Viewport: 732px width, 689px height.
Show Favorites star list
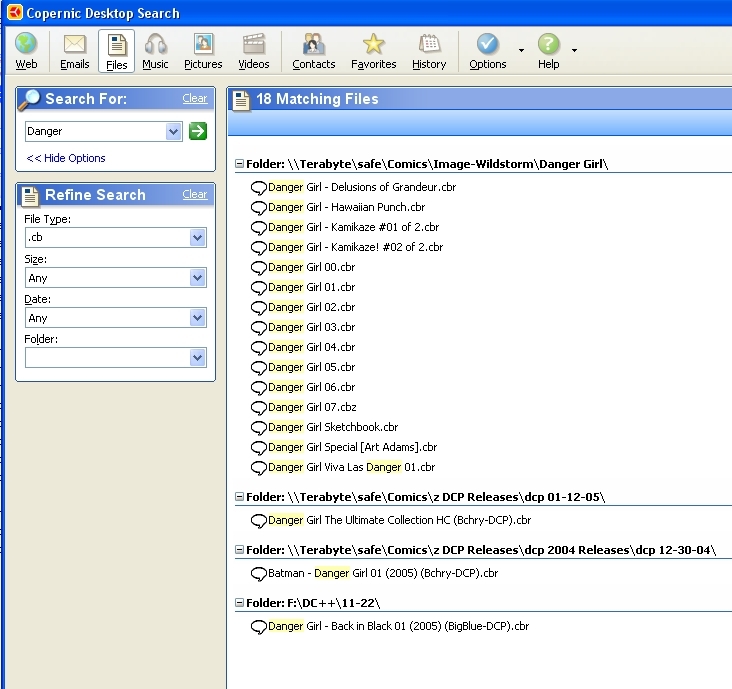pos(373,51)
